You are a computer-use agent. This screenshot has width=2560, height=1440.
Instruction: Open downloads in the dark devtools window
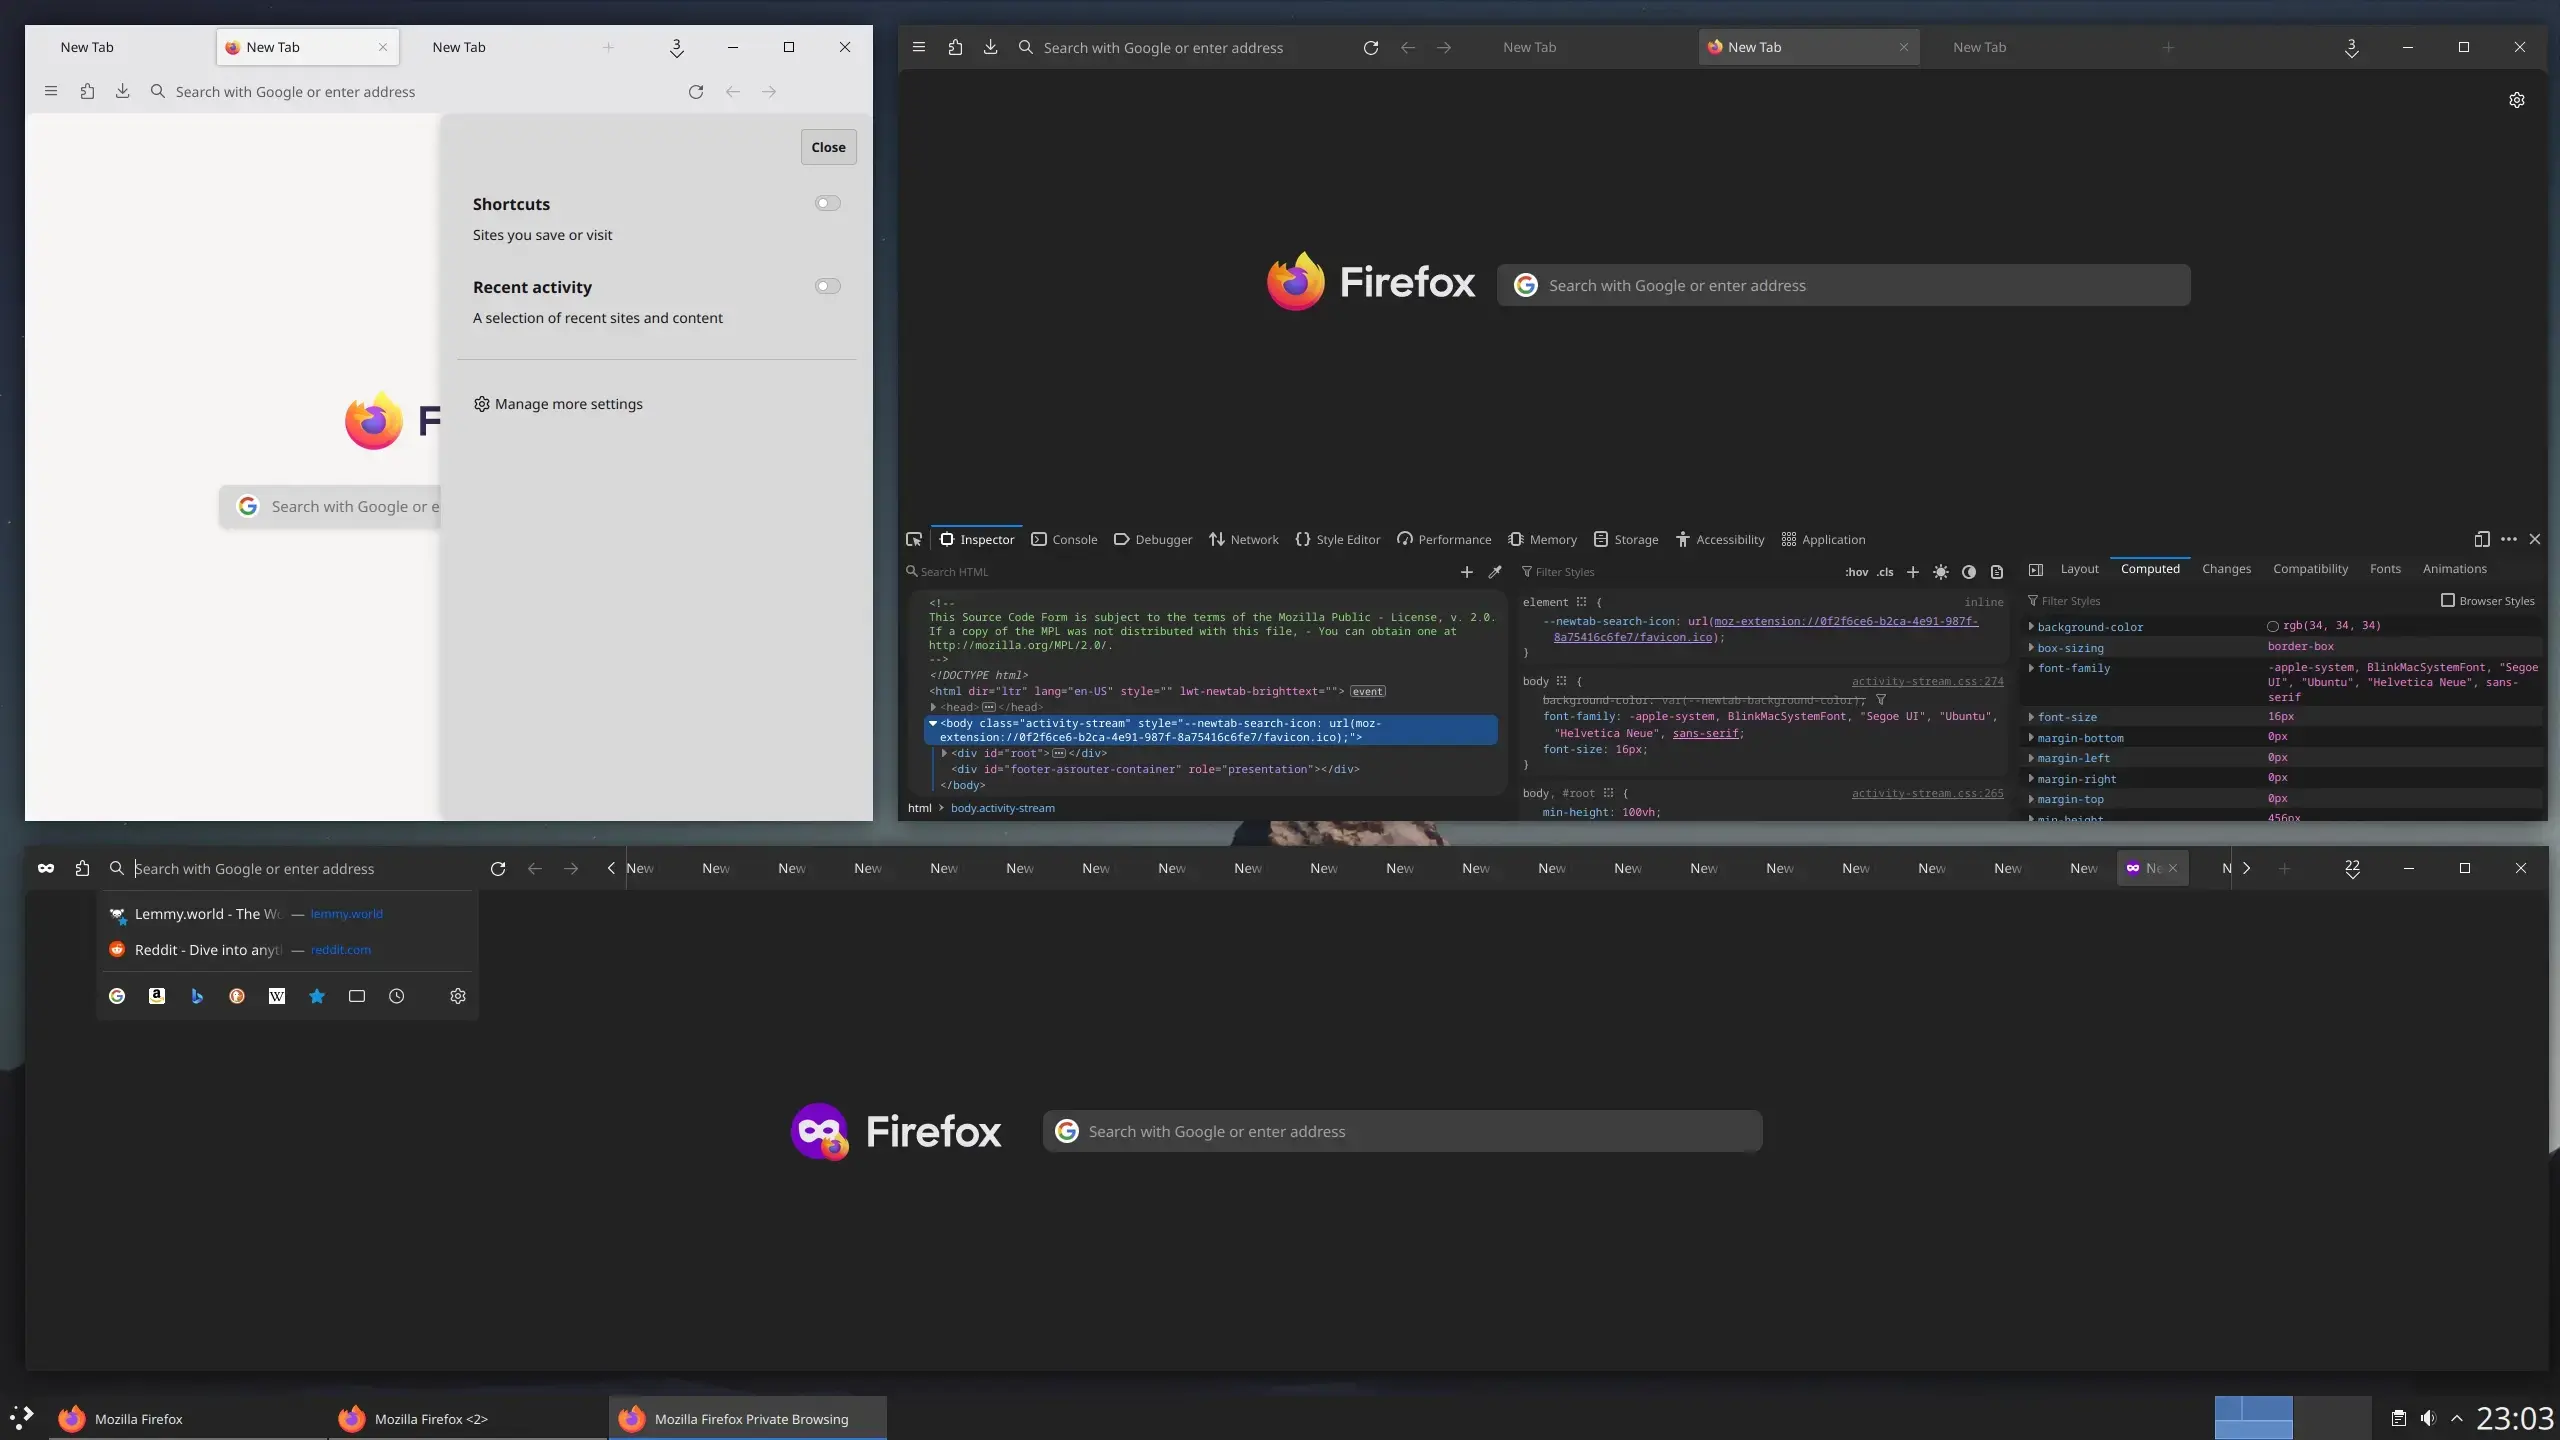coord(990,47)
